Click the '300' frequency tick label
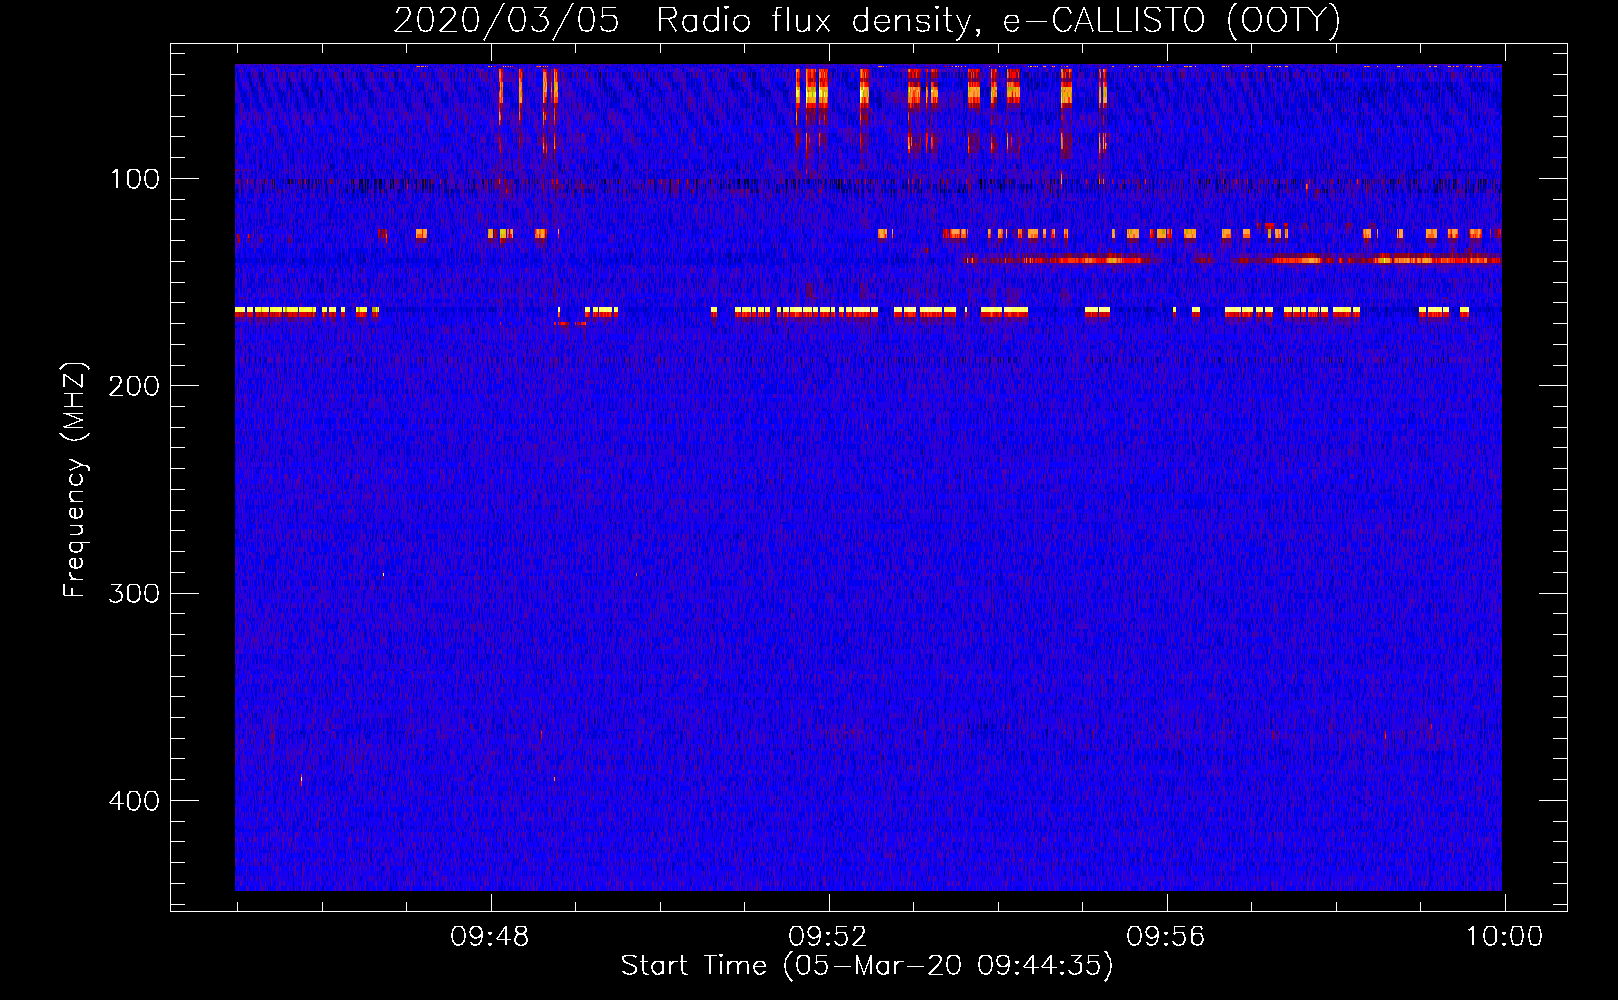 tap(135, 593)
